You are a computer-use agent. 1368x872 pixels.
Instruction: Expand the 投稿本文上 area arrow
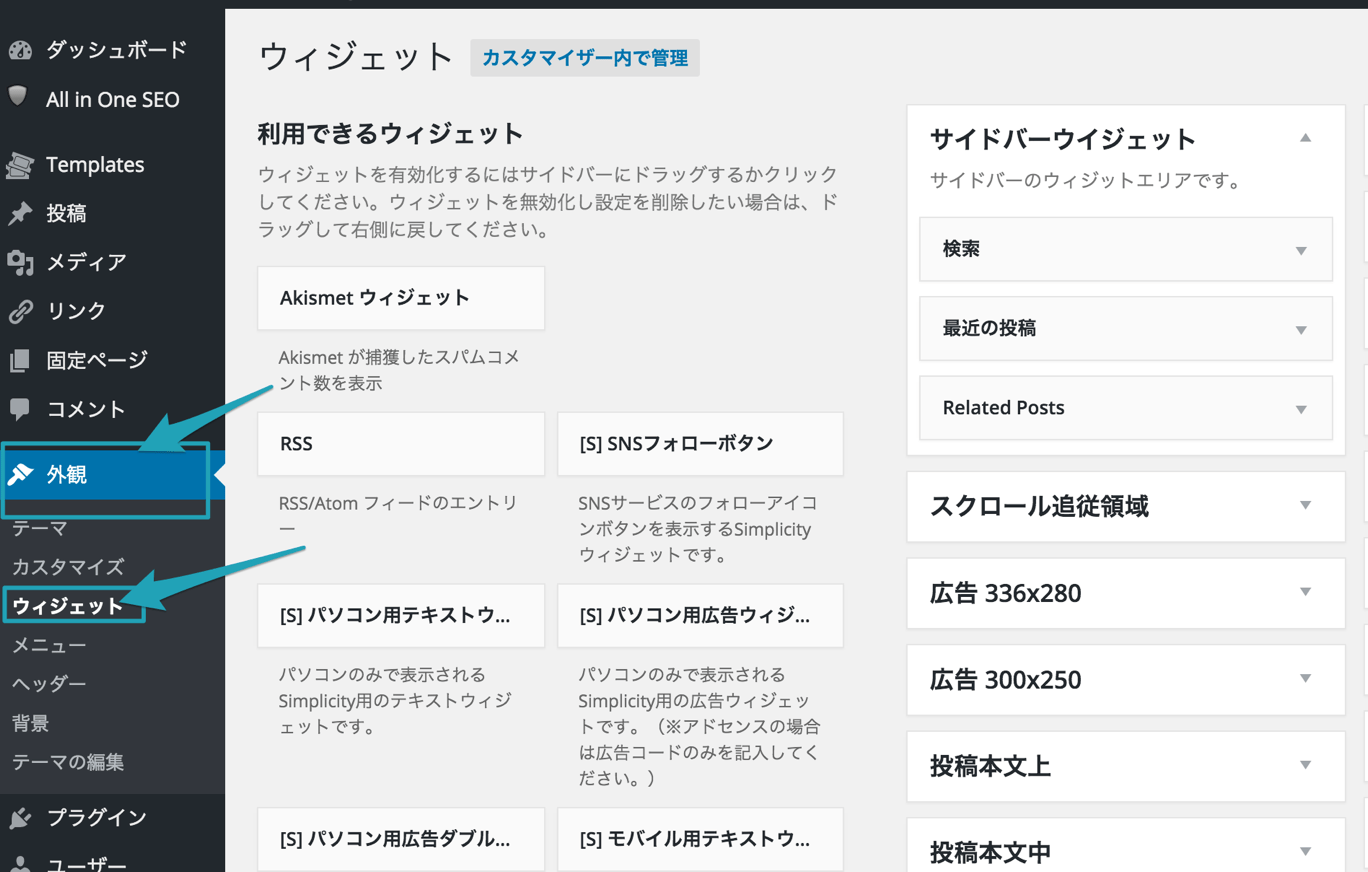pos(1305,765)
